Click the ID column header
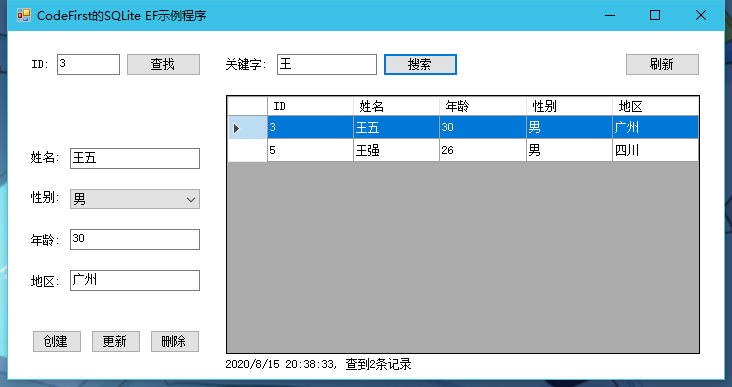The height and width of the screenshot is (387, 732). click(x=310, y=106)
